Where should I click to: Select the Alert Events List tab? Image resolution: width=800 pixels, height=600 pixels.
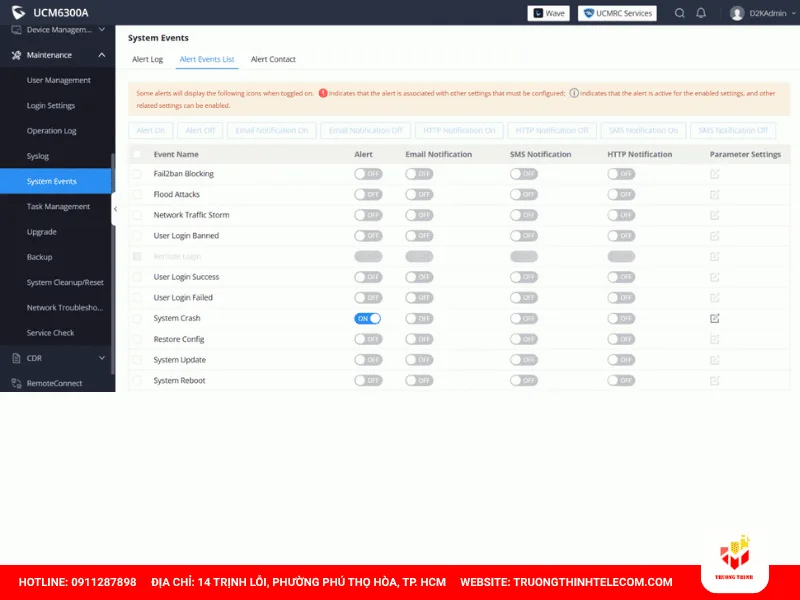click(x=207, y=59)
